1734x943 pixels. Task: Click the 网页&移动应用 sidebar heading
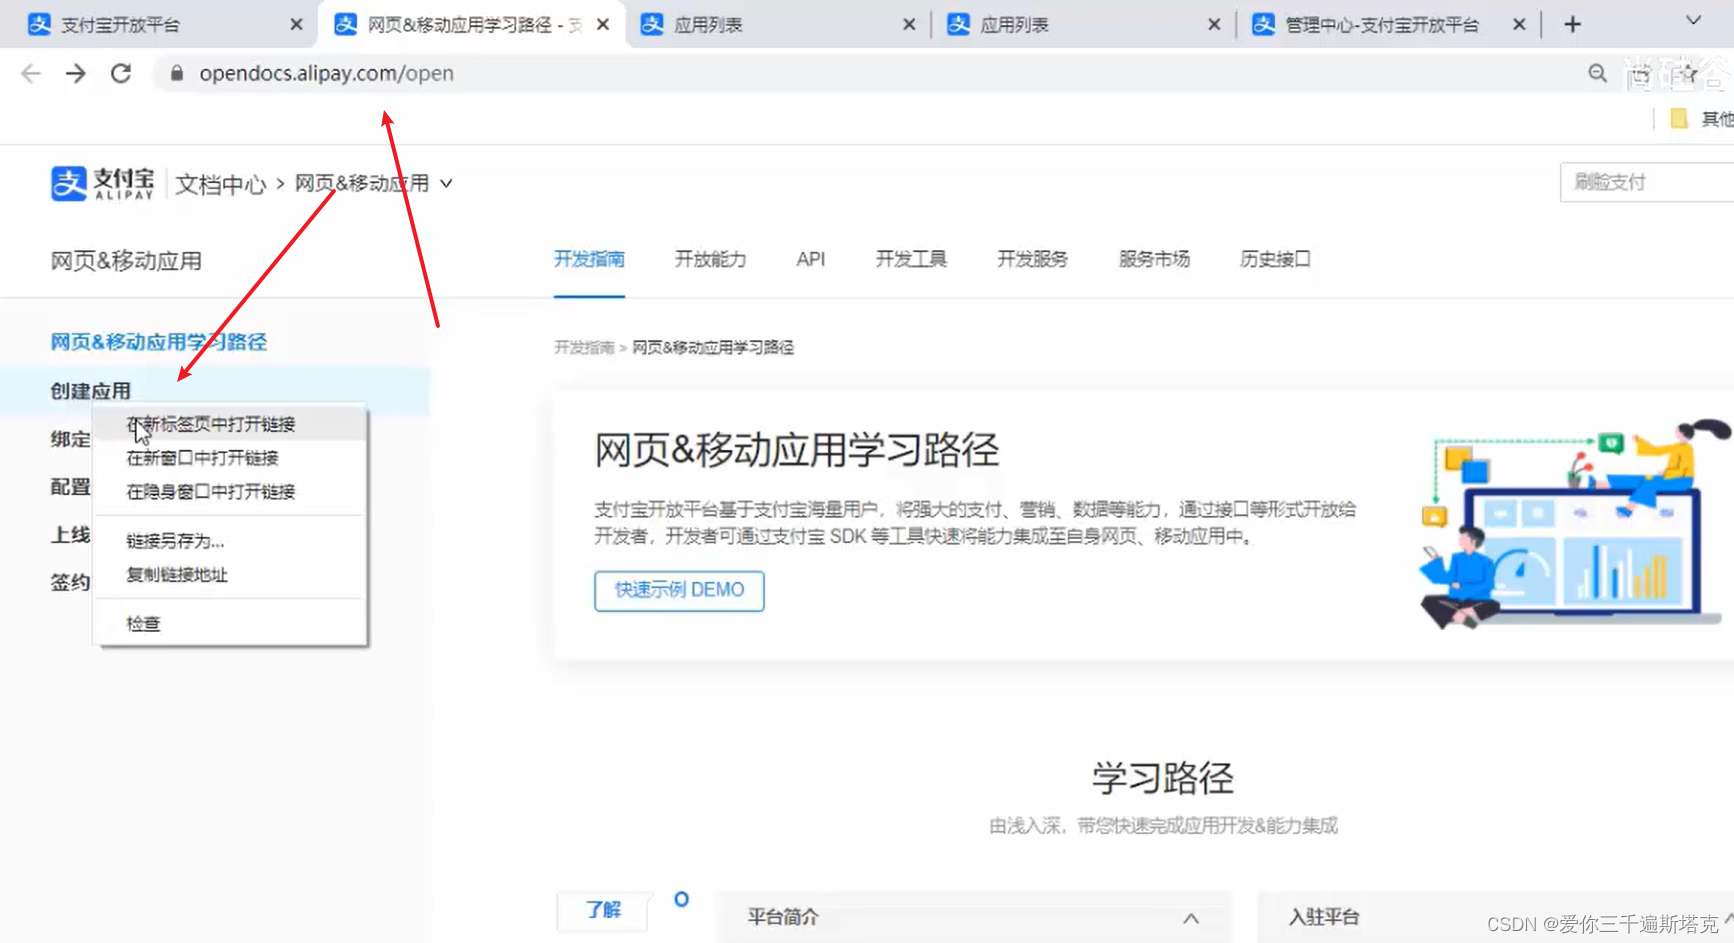[126, 261]
